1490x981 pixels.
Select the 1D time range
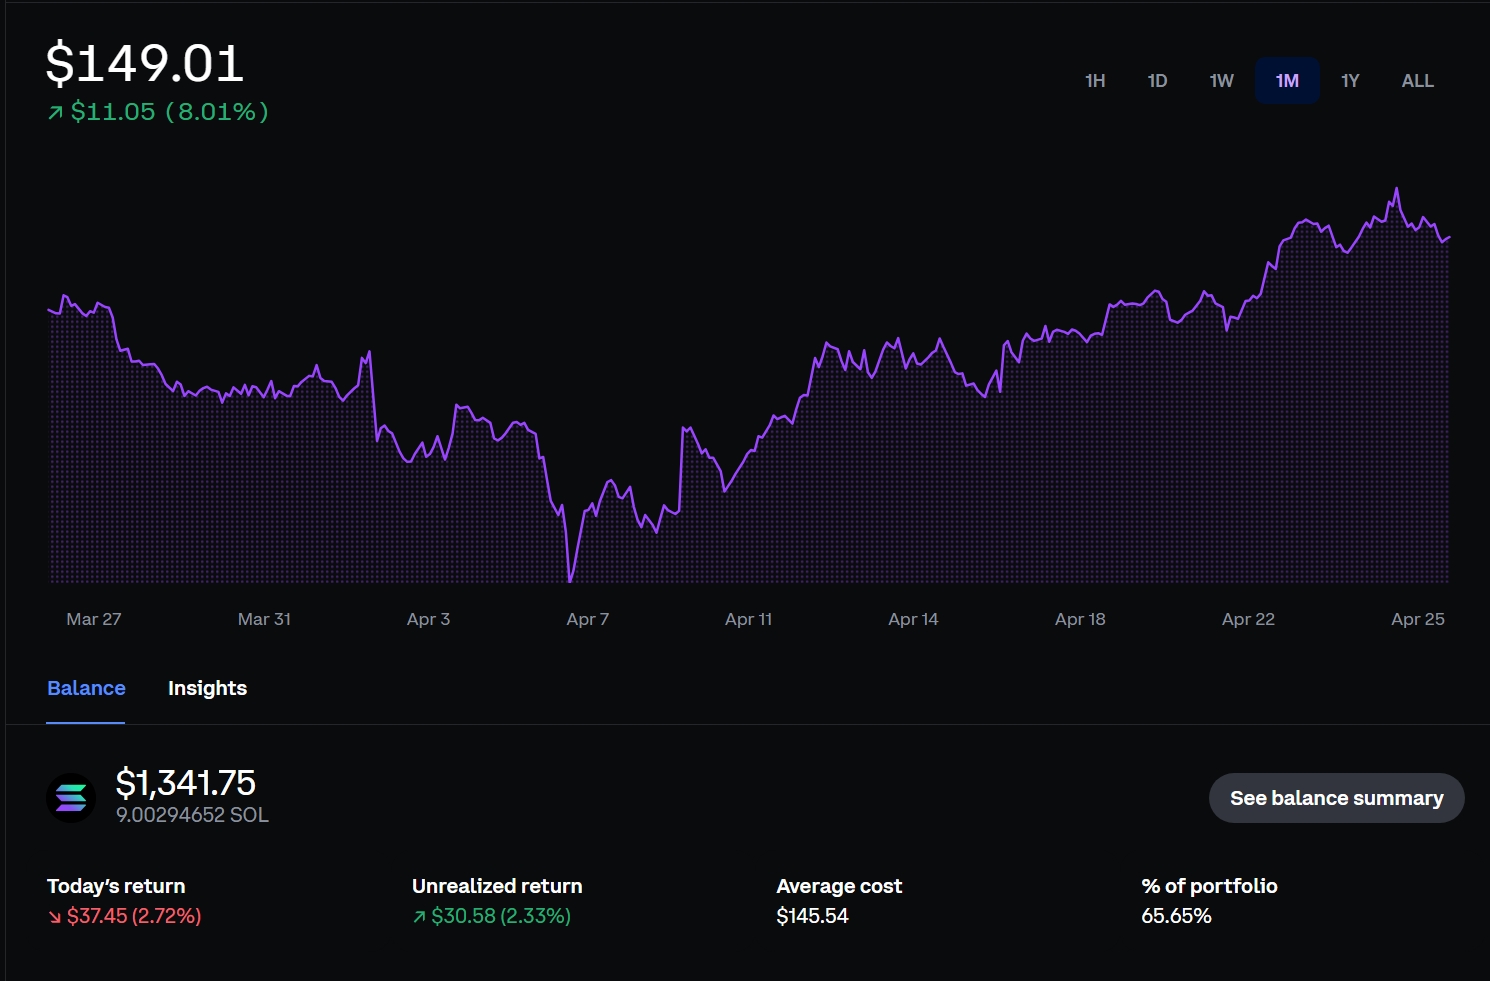(x=1157, y=81)
